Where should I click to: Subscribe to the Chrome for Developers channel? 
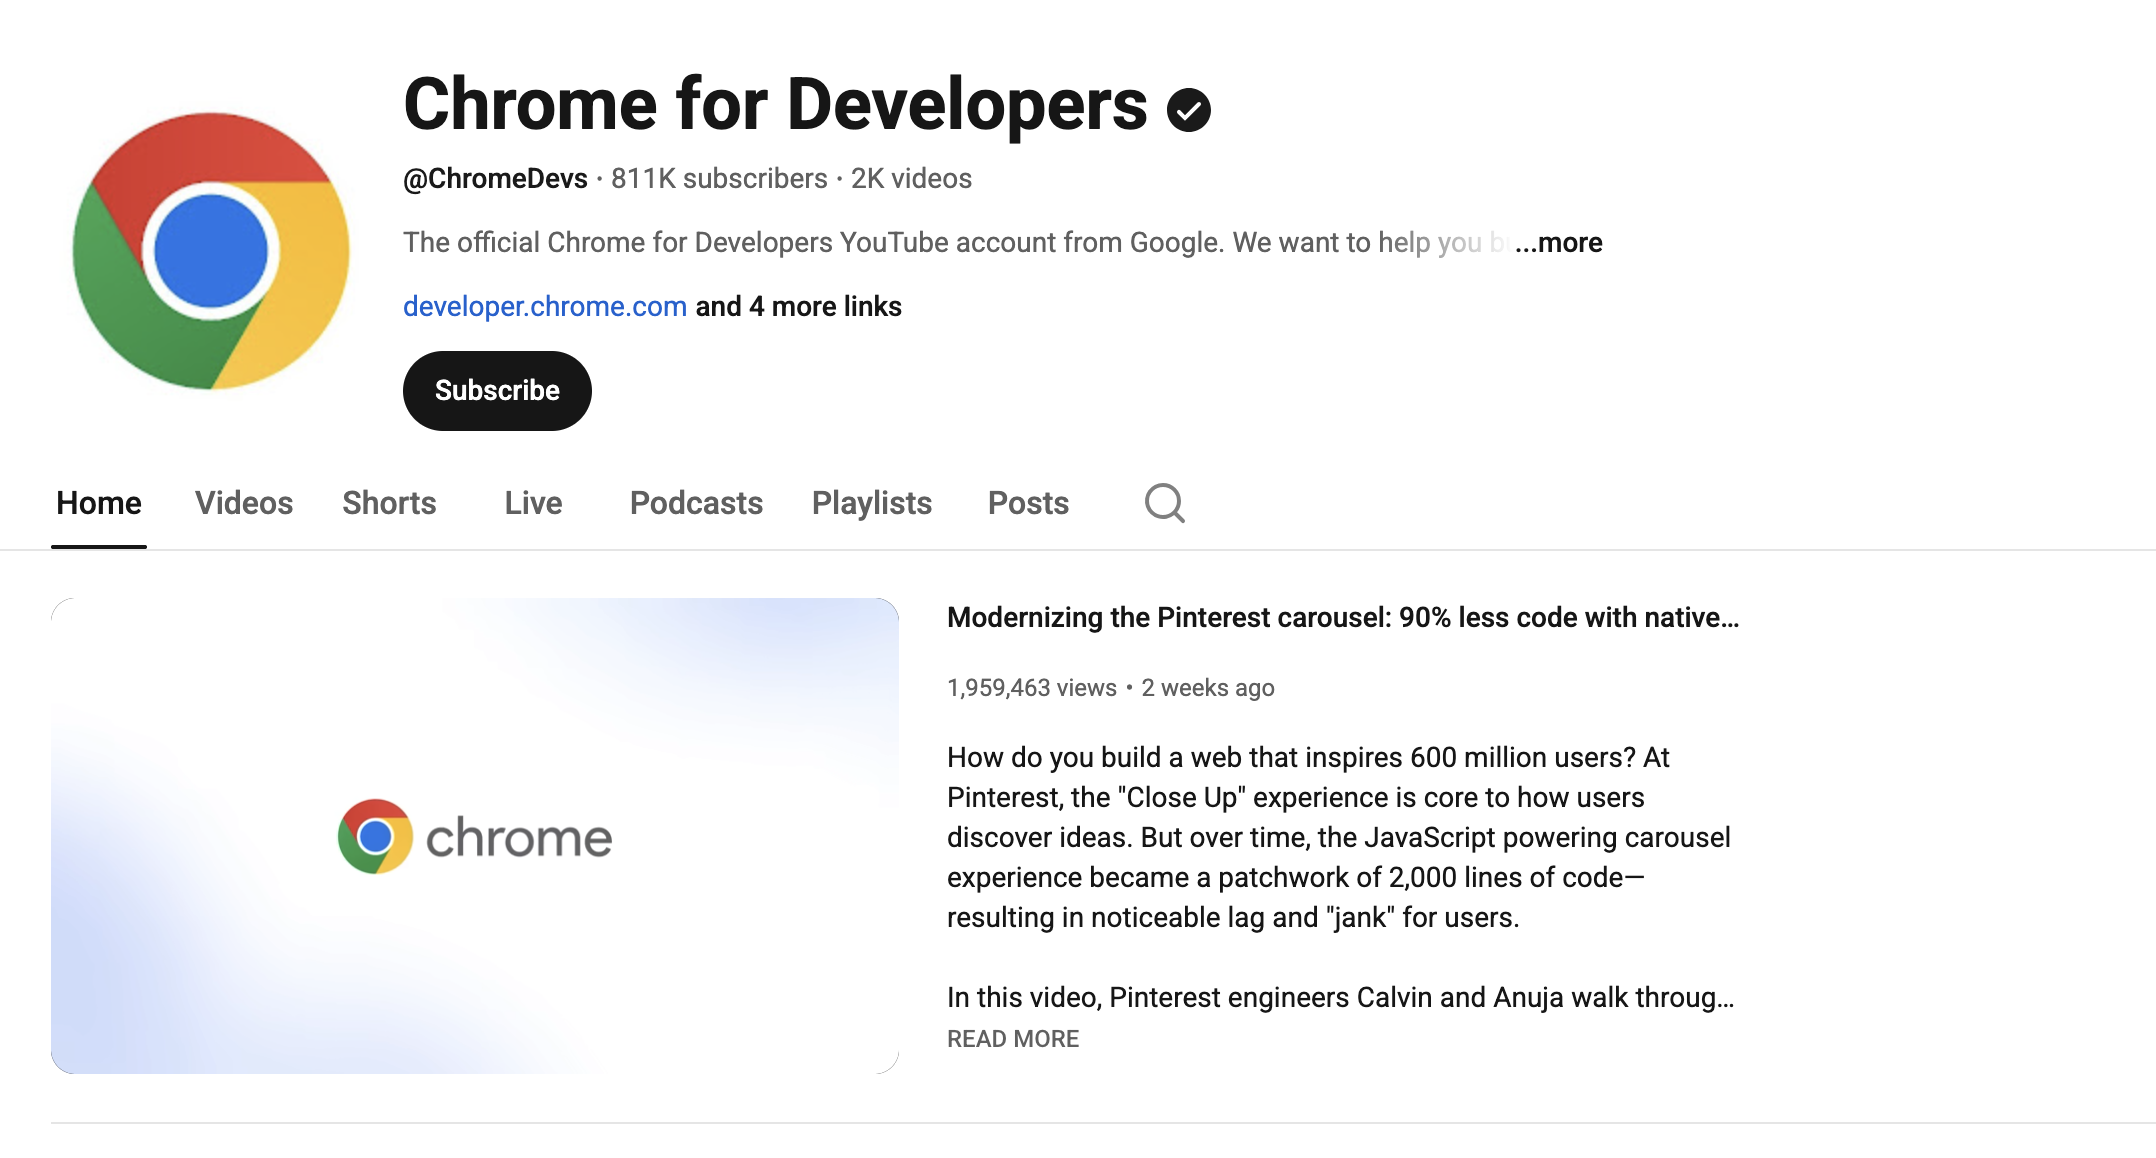pos(497,391)
